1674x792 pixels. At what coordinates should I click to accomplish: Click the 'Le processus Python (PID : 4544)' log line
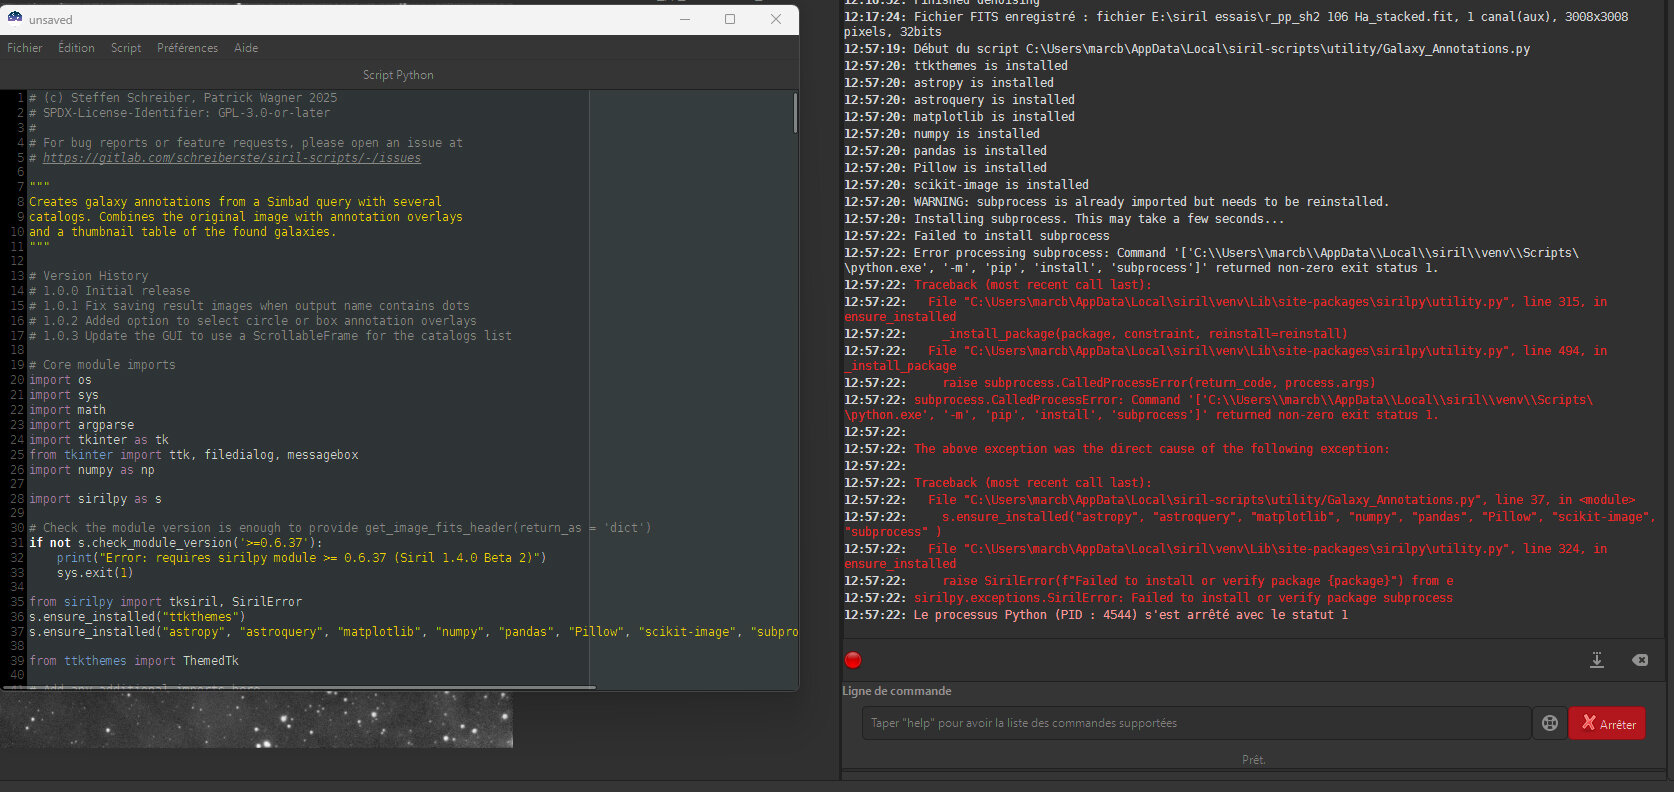pyautogui.click(x=1096, y=615)
